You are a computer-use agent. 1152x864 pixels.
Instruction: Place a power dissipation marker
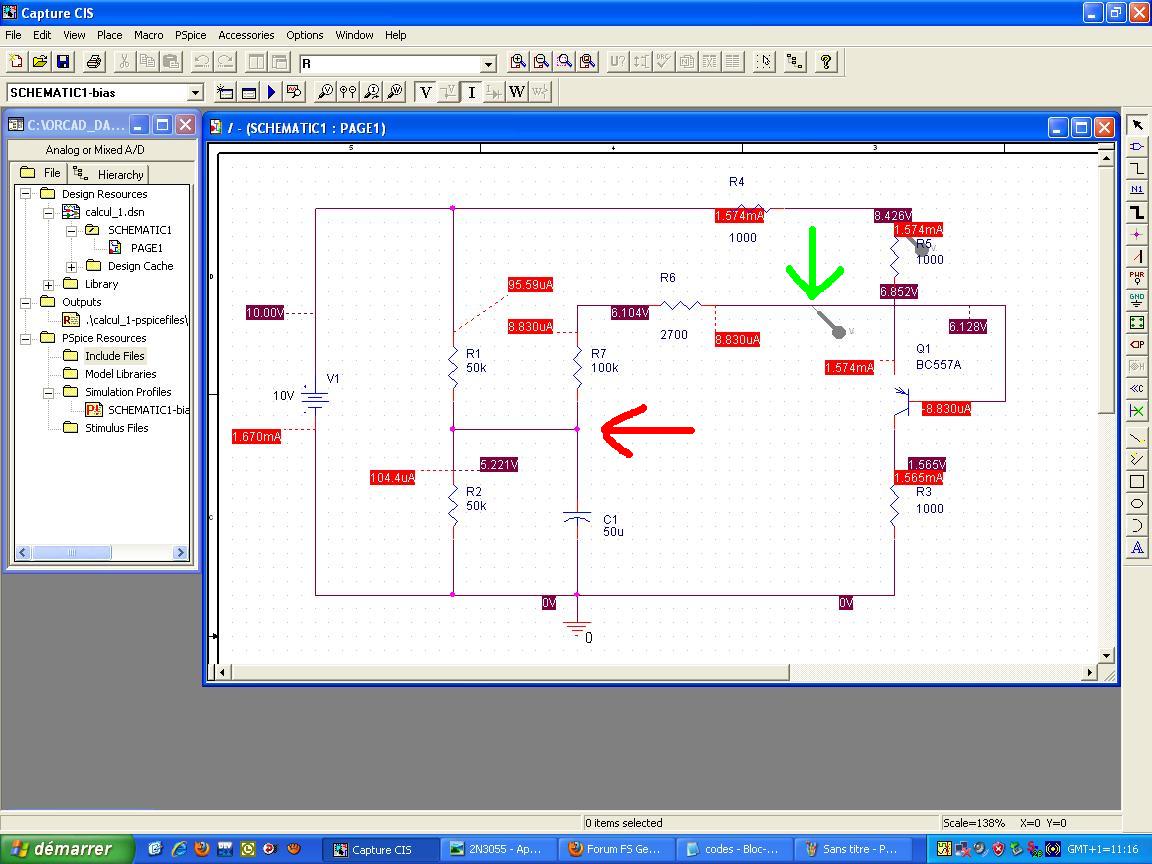[x=395, y=92]
